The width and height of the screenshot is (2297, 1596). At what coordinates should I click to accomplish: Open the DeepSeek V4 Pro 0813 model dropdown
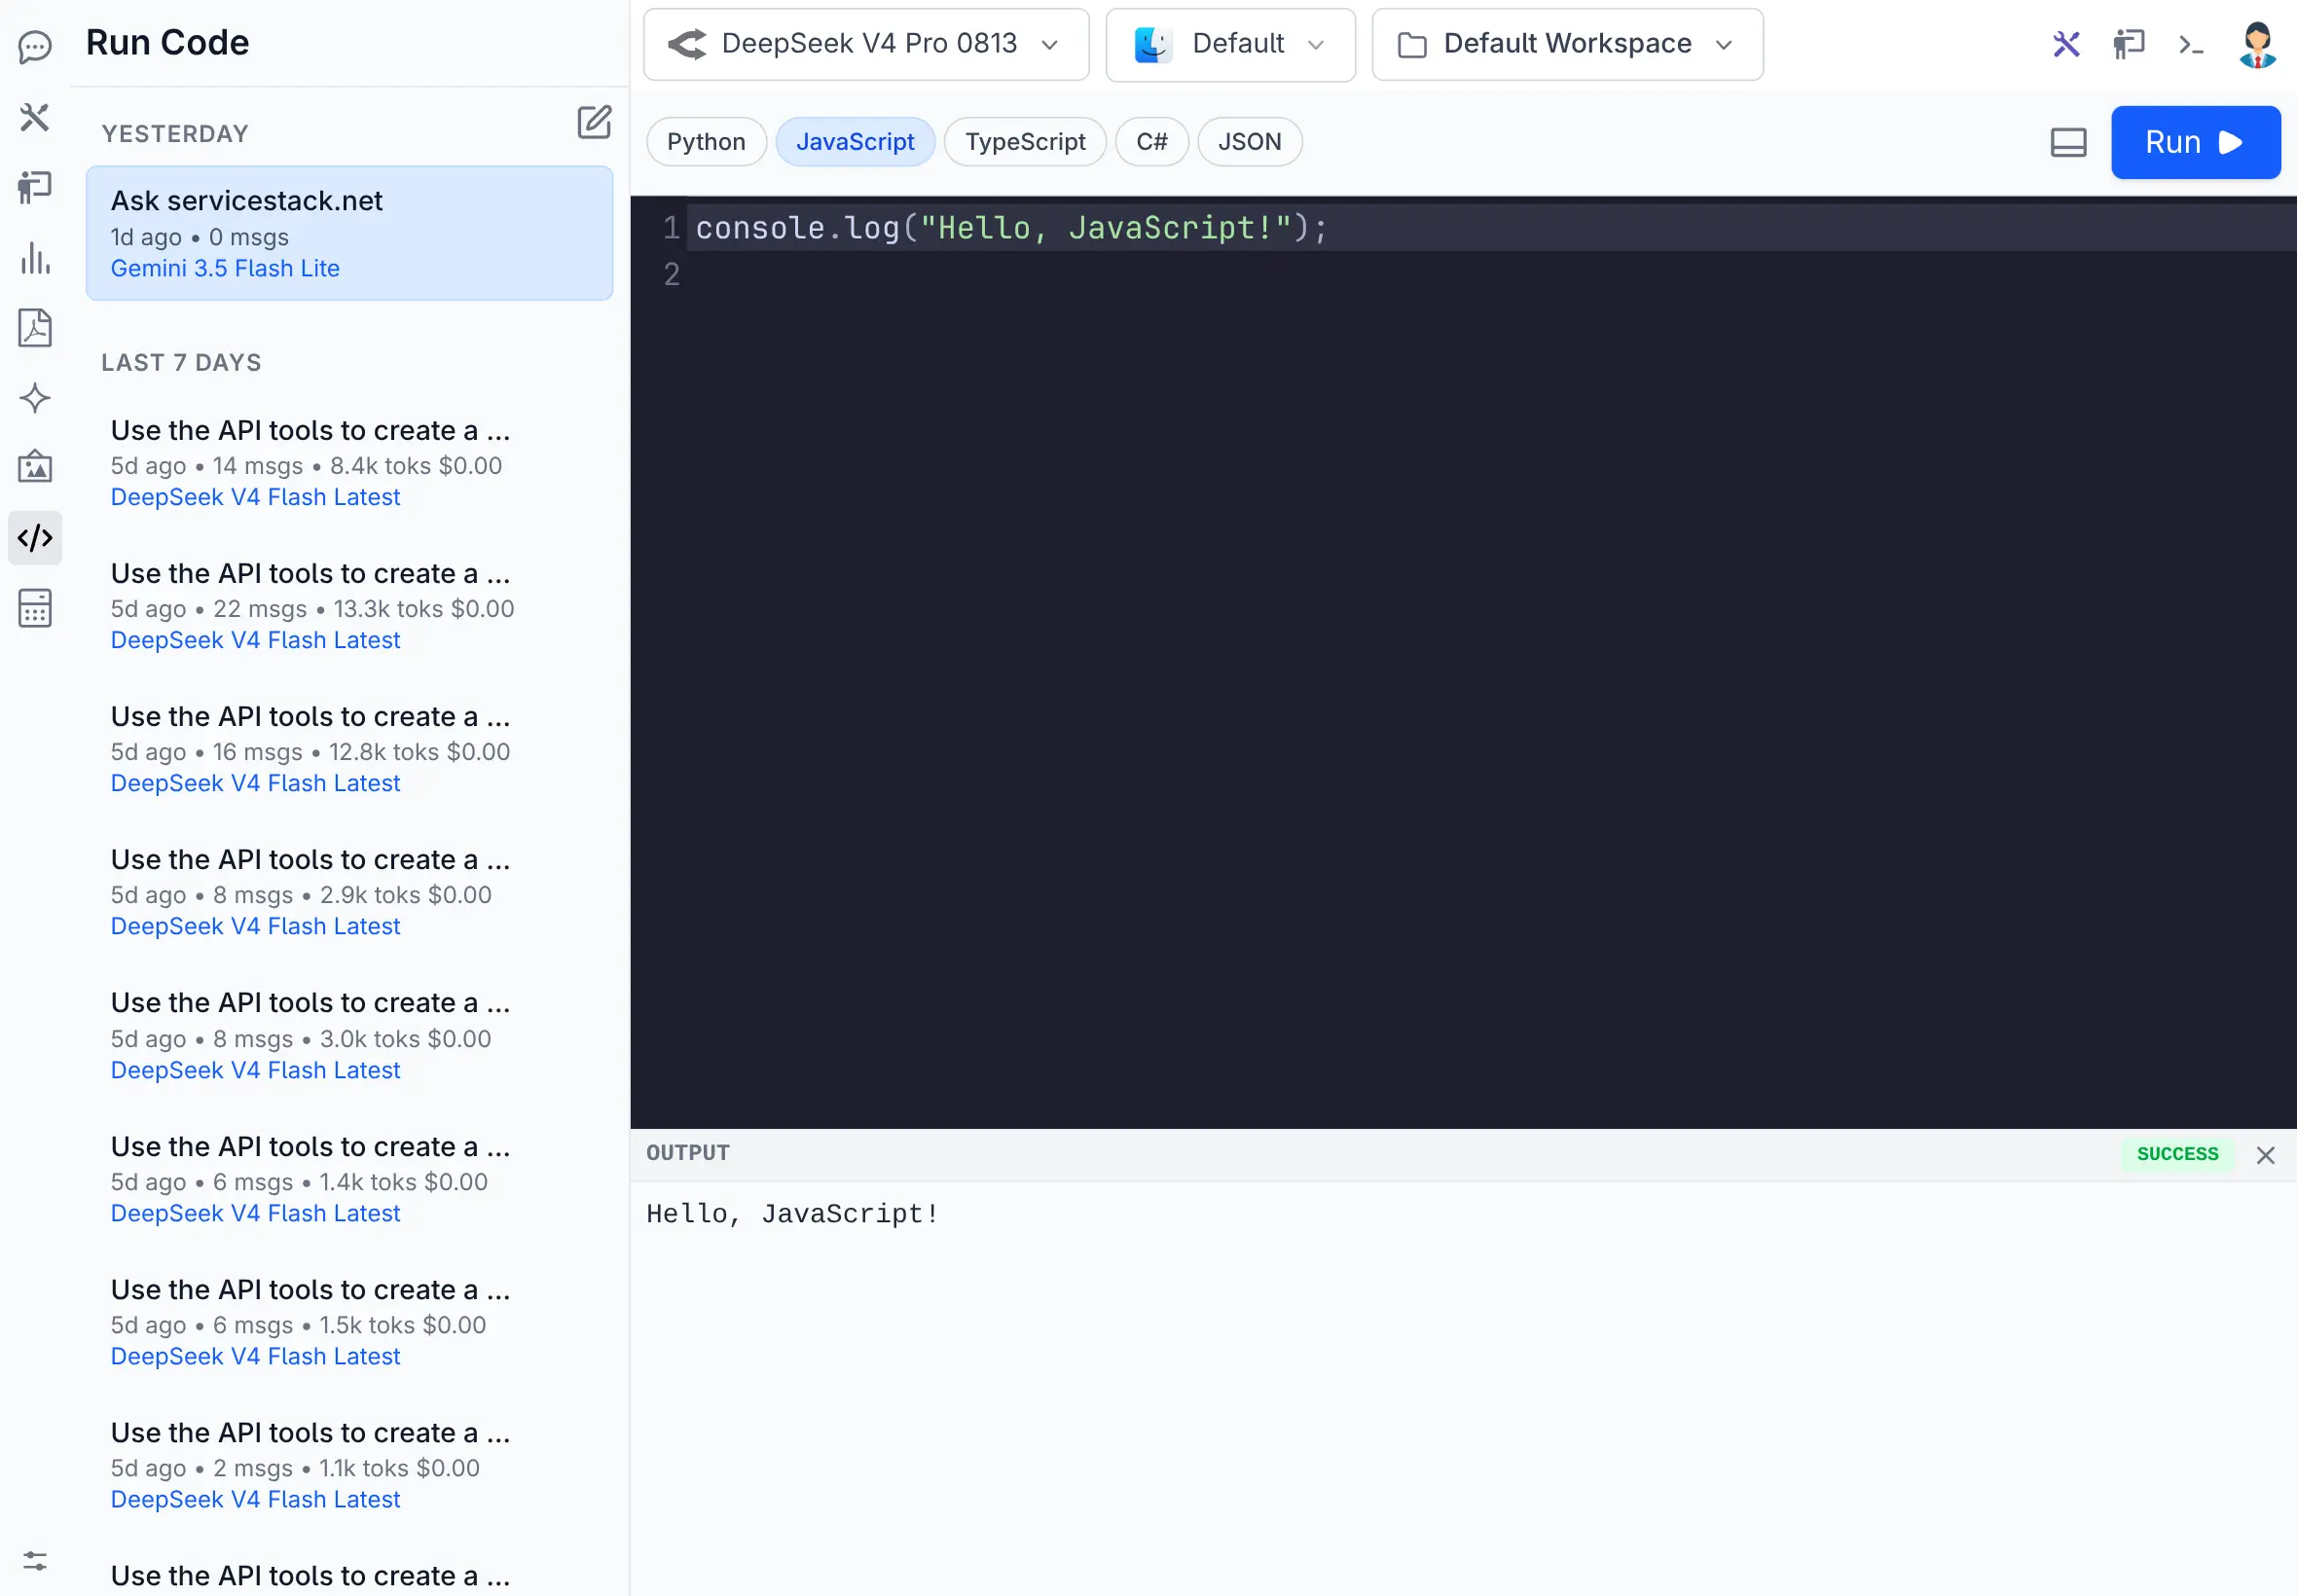866,44
